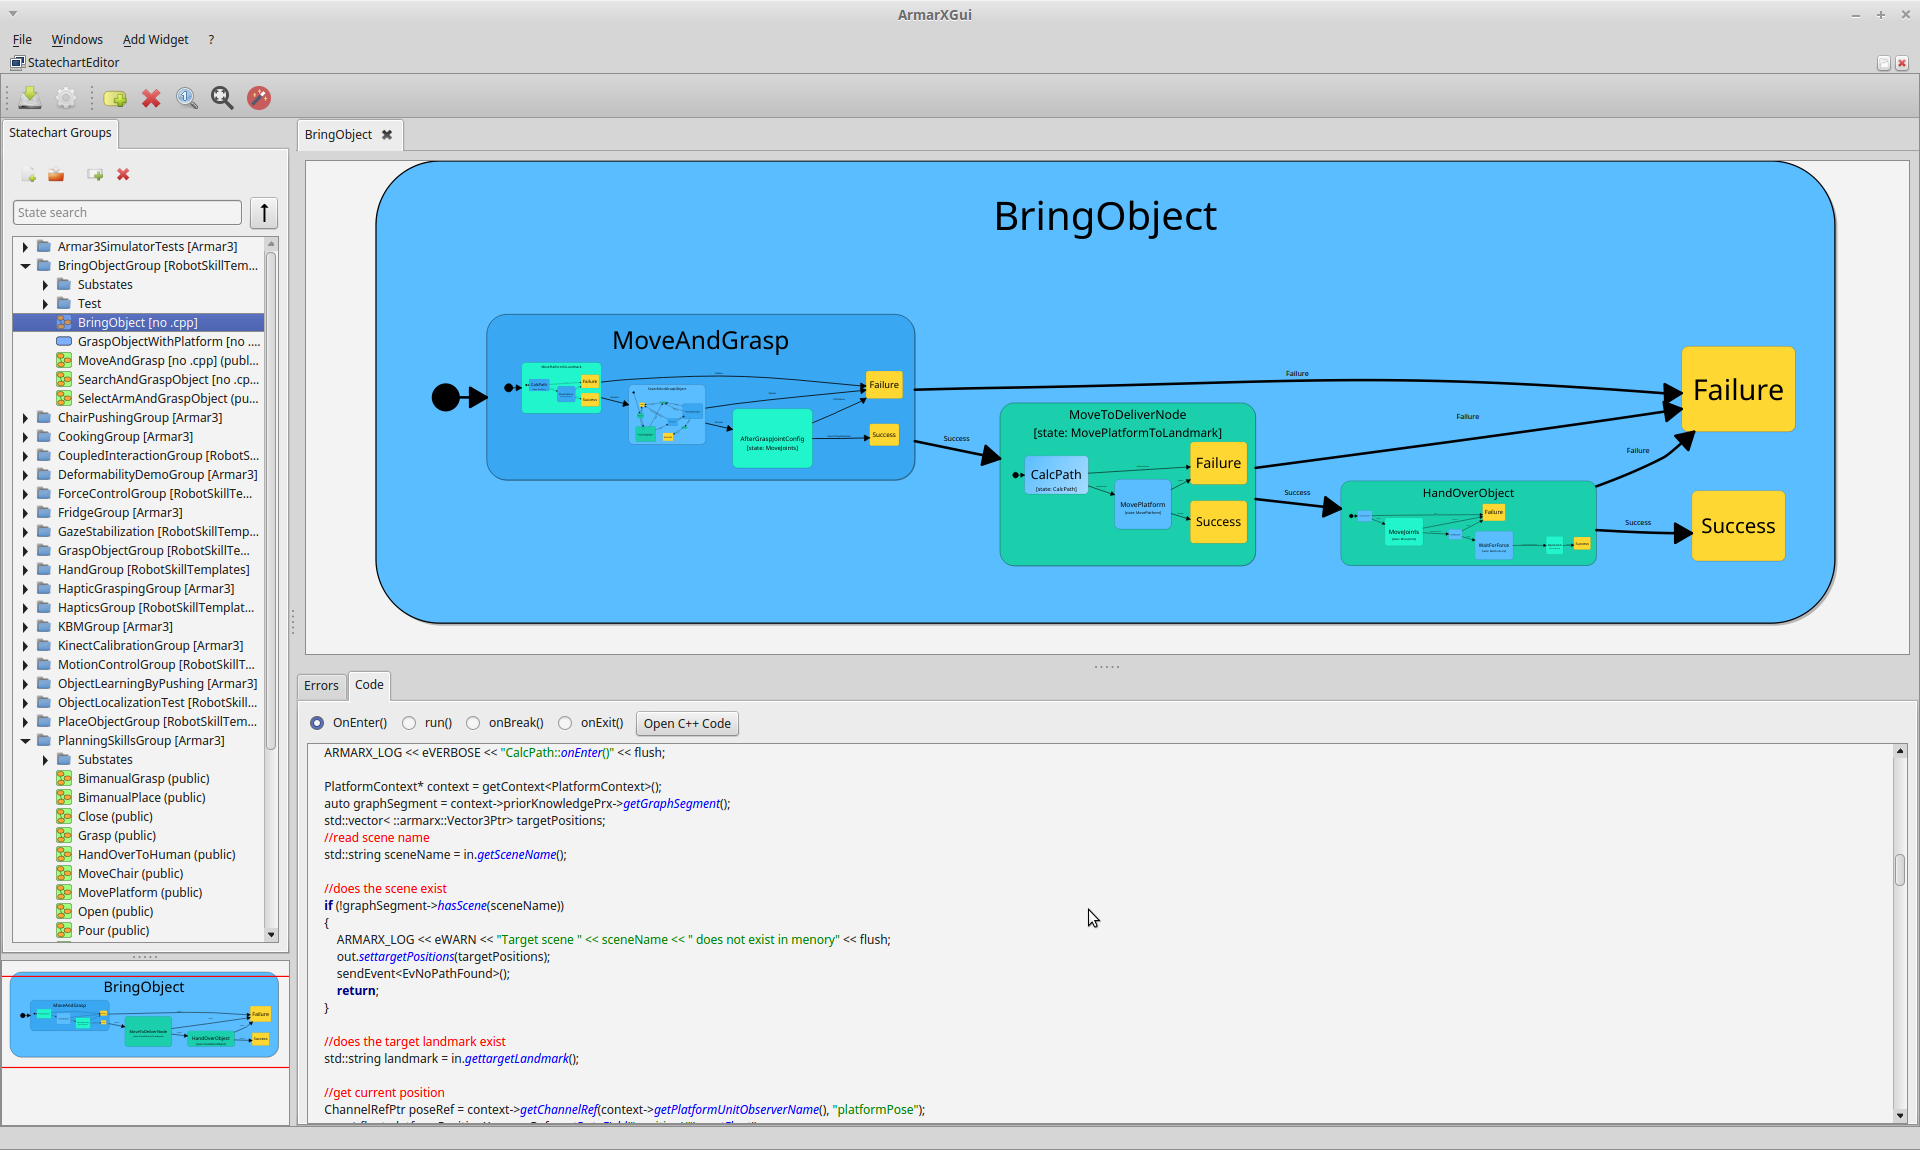Click the BringObject minimap thumbnail
Screen dimensions: 1920x1150
(x=144, y=1015)
